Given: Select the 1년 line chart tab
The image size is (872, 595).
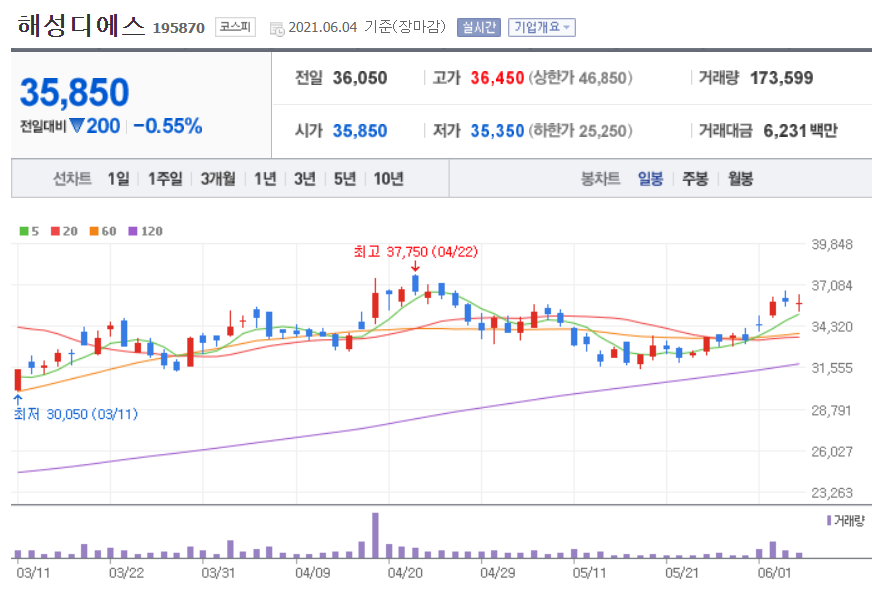Looking at the screenshot, I should coord(265,178).
